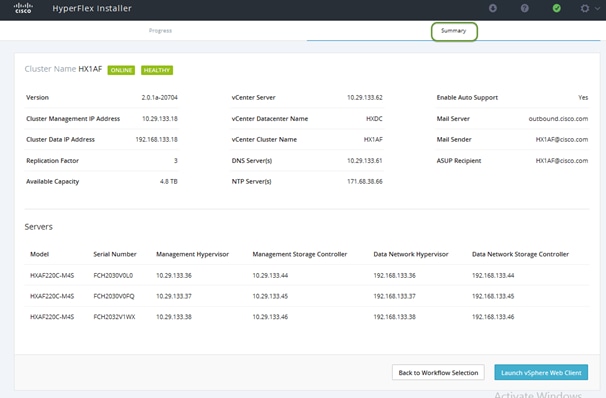The image size is (606, 398).
Task: Select management hypervisor IP 10.29.133.37
Action: (x=174, y=296)
